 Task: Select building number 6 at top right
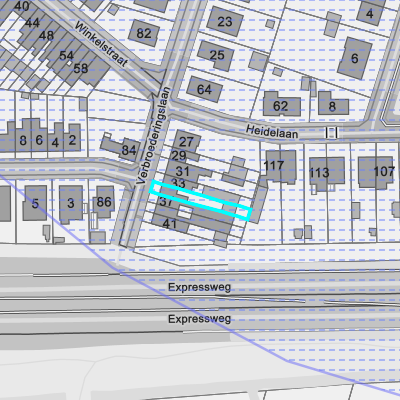coord(354,58)
